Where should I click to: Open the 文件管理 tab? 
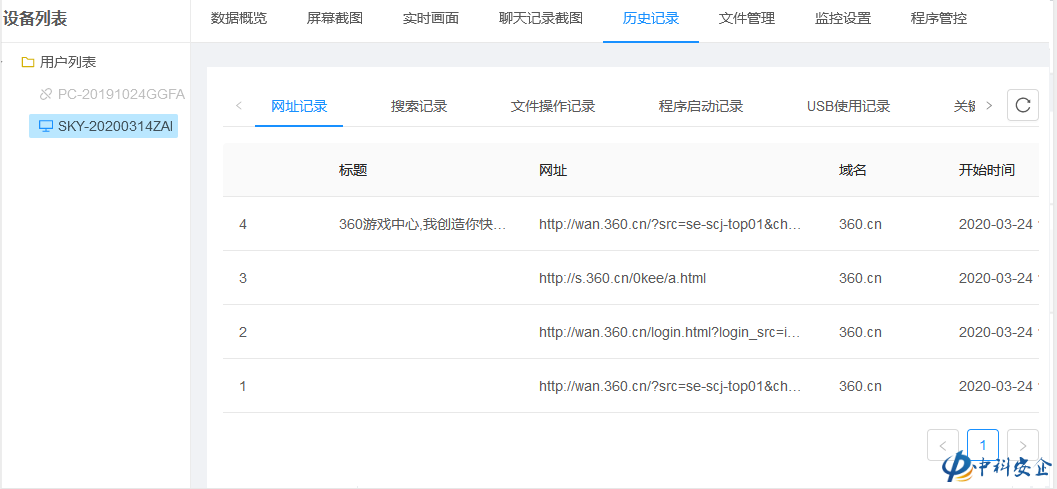747,19
